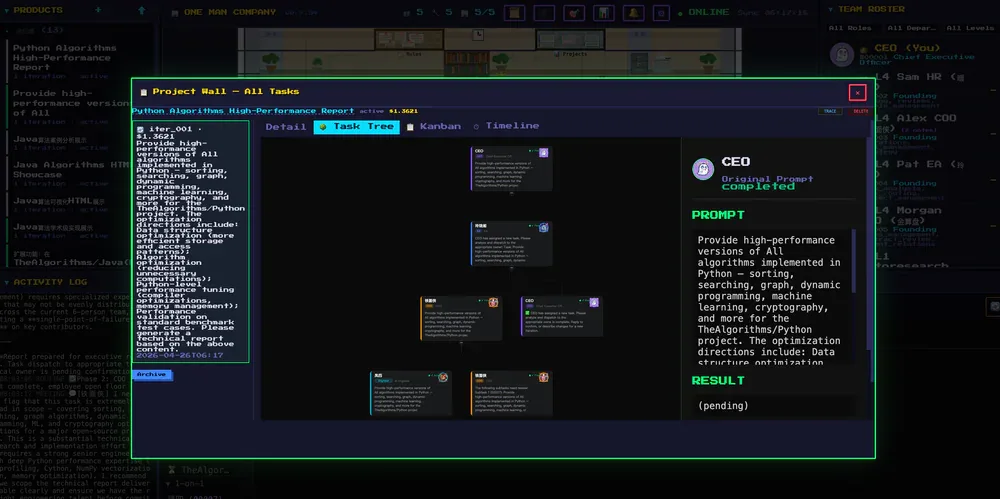Select the iter_001 iteration card
Viewport: 1000px width, 499px height.
click(x=190, y=241)
